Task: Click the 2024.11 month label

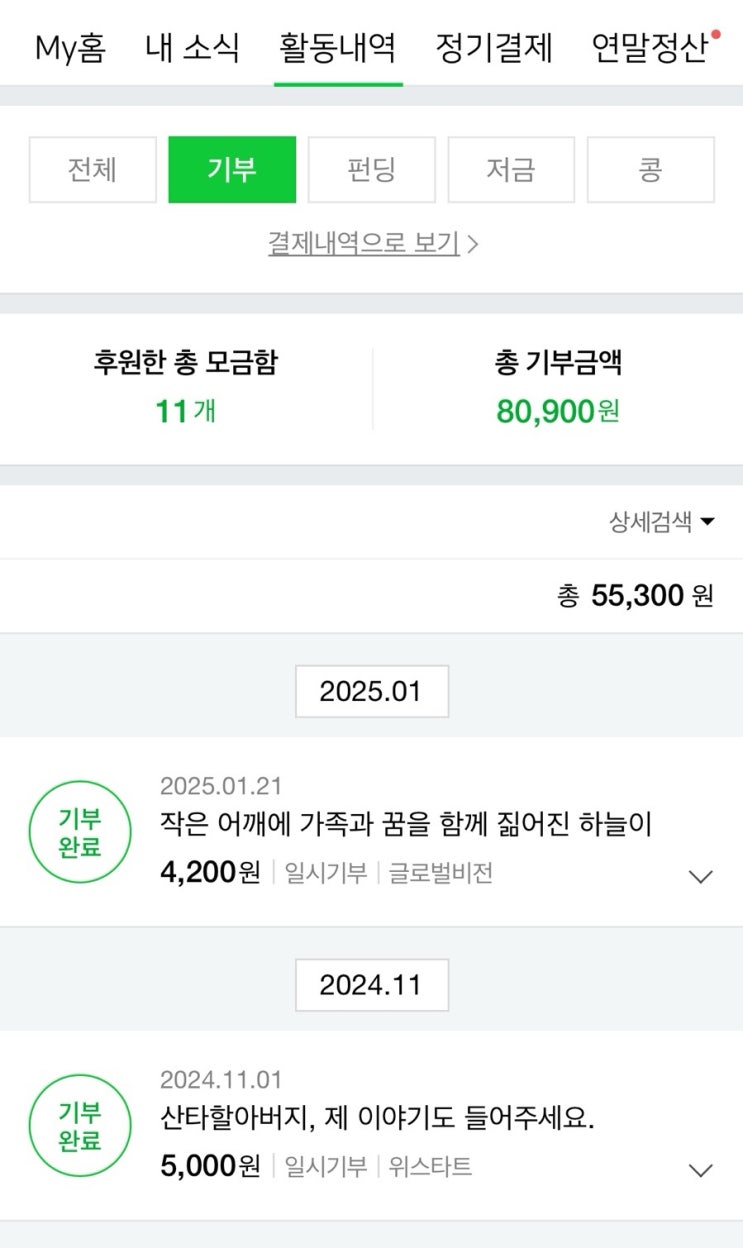Action: pos(371,985)
